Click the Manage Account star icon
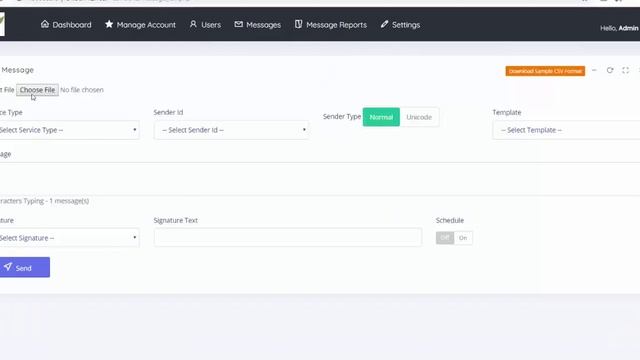This screenshot has width=640, height=360. point(109,24)
